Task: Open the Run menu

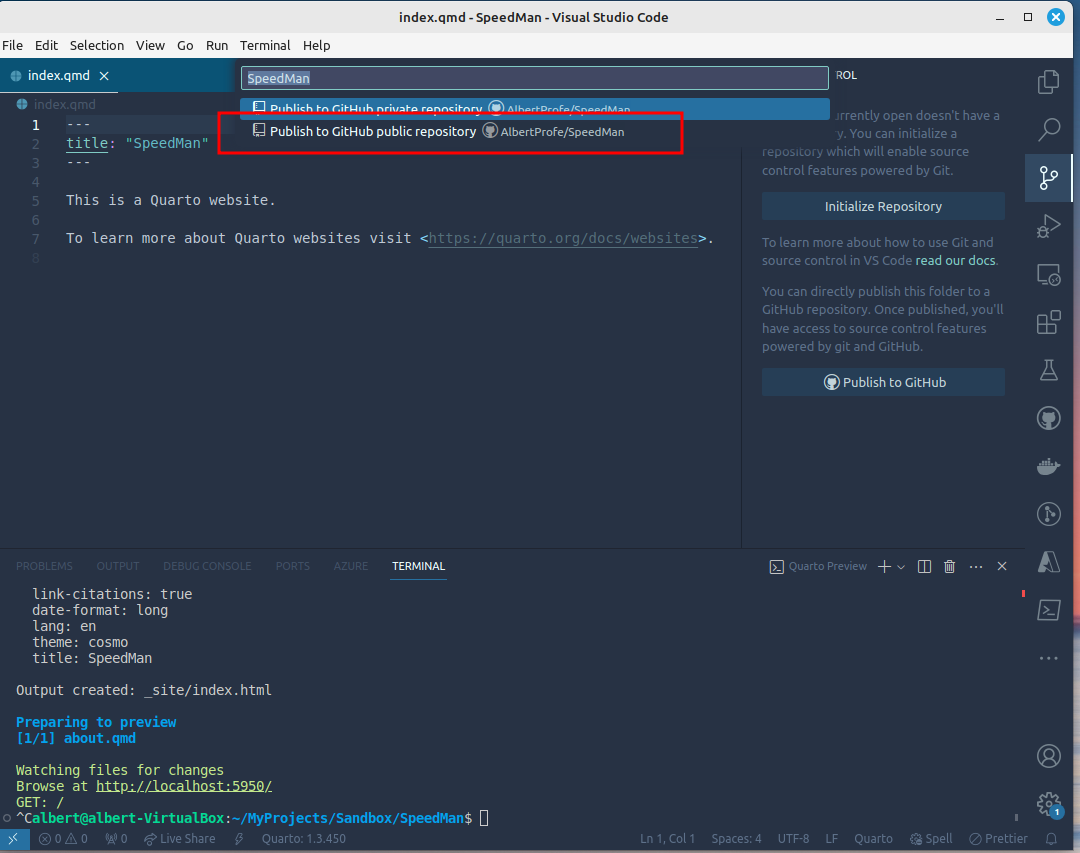Action: pos(217,45)
